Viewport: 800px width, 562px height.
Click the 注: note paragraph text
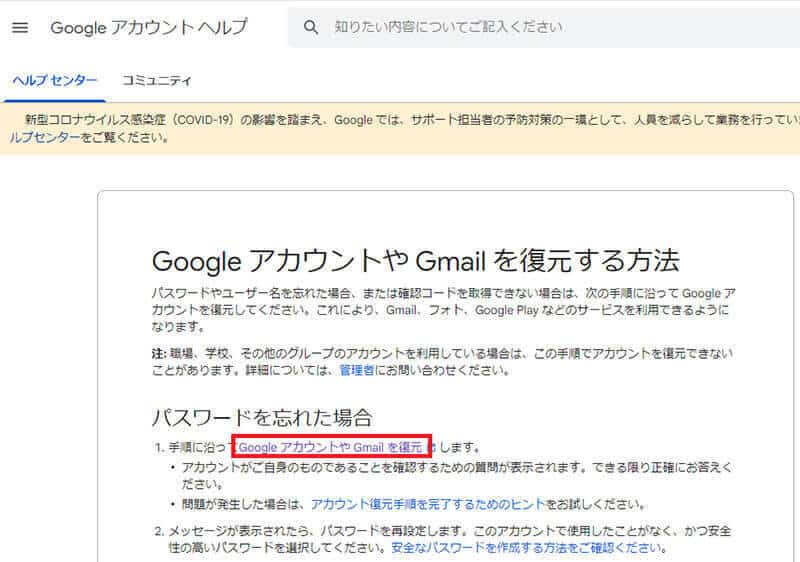click(x=442, y=362)
